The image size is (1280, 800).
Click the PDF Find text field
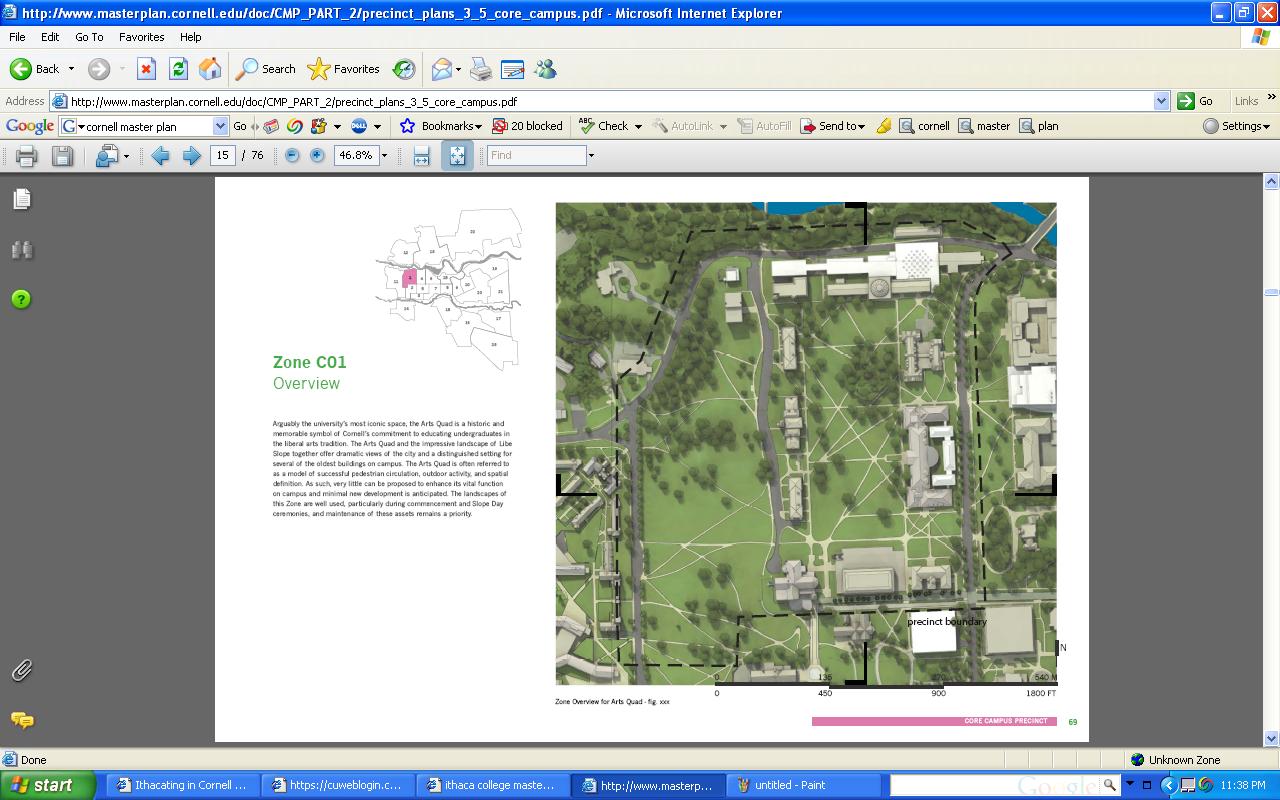click(536, 155)
